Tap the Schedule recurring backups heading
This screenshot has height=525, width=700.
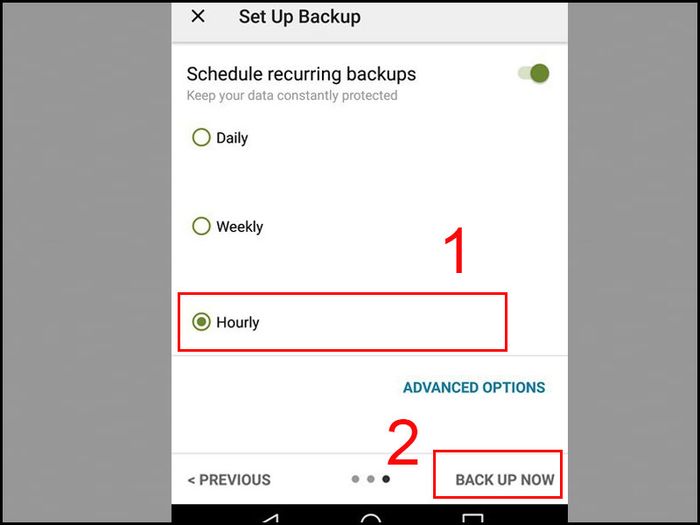(301, 74)
